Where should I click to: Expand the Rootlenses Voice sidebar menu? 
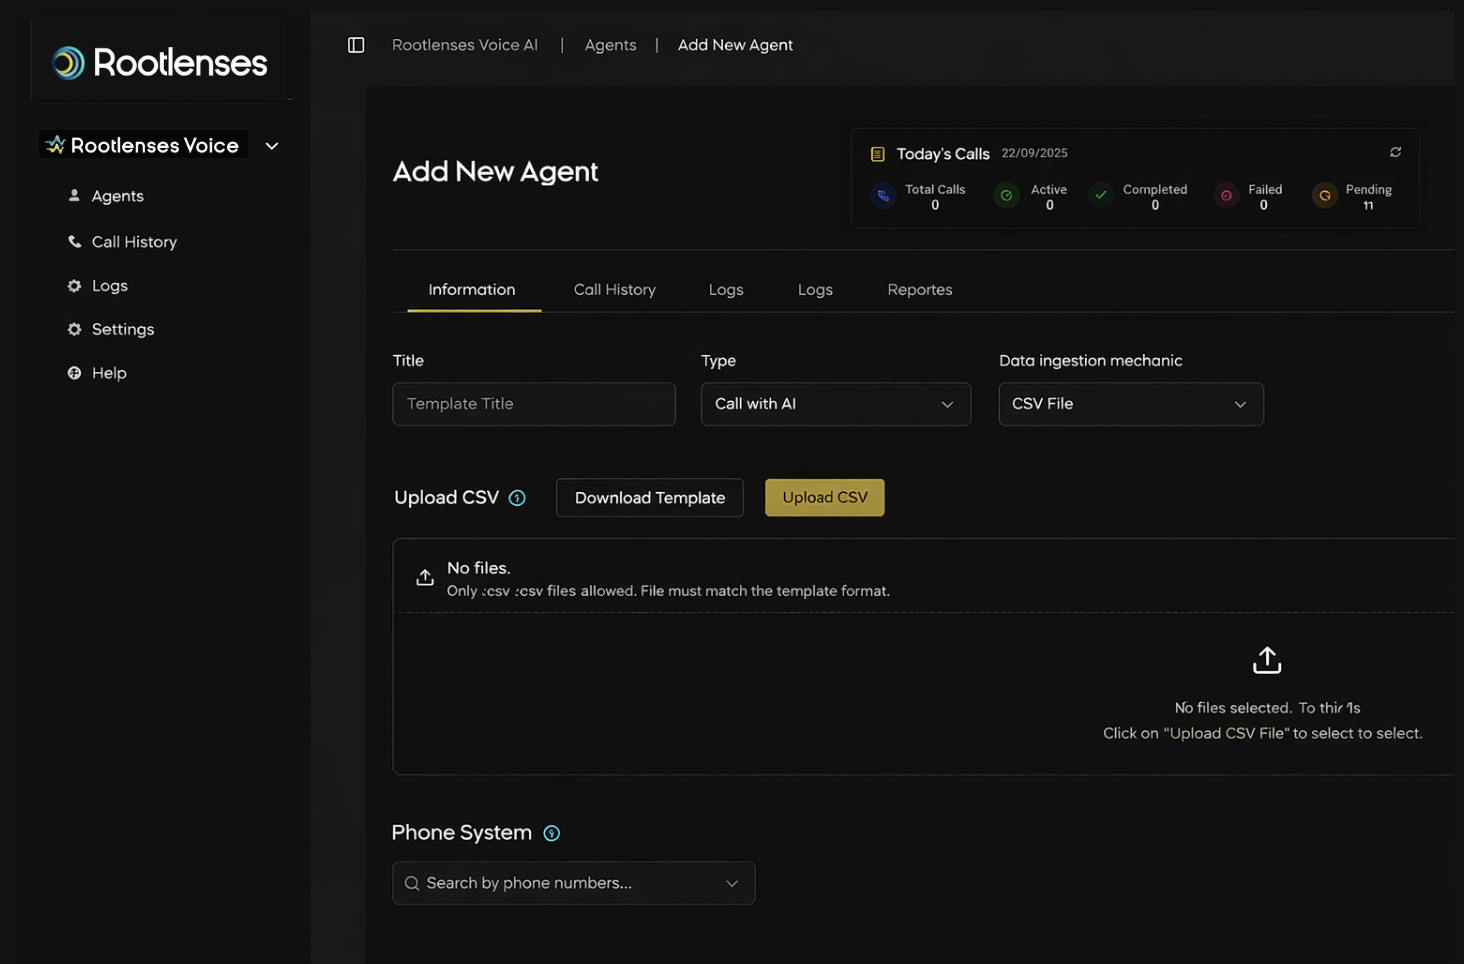pos(271,146)
